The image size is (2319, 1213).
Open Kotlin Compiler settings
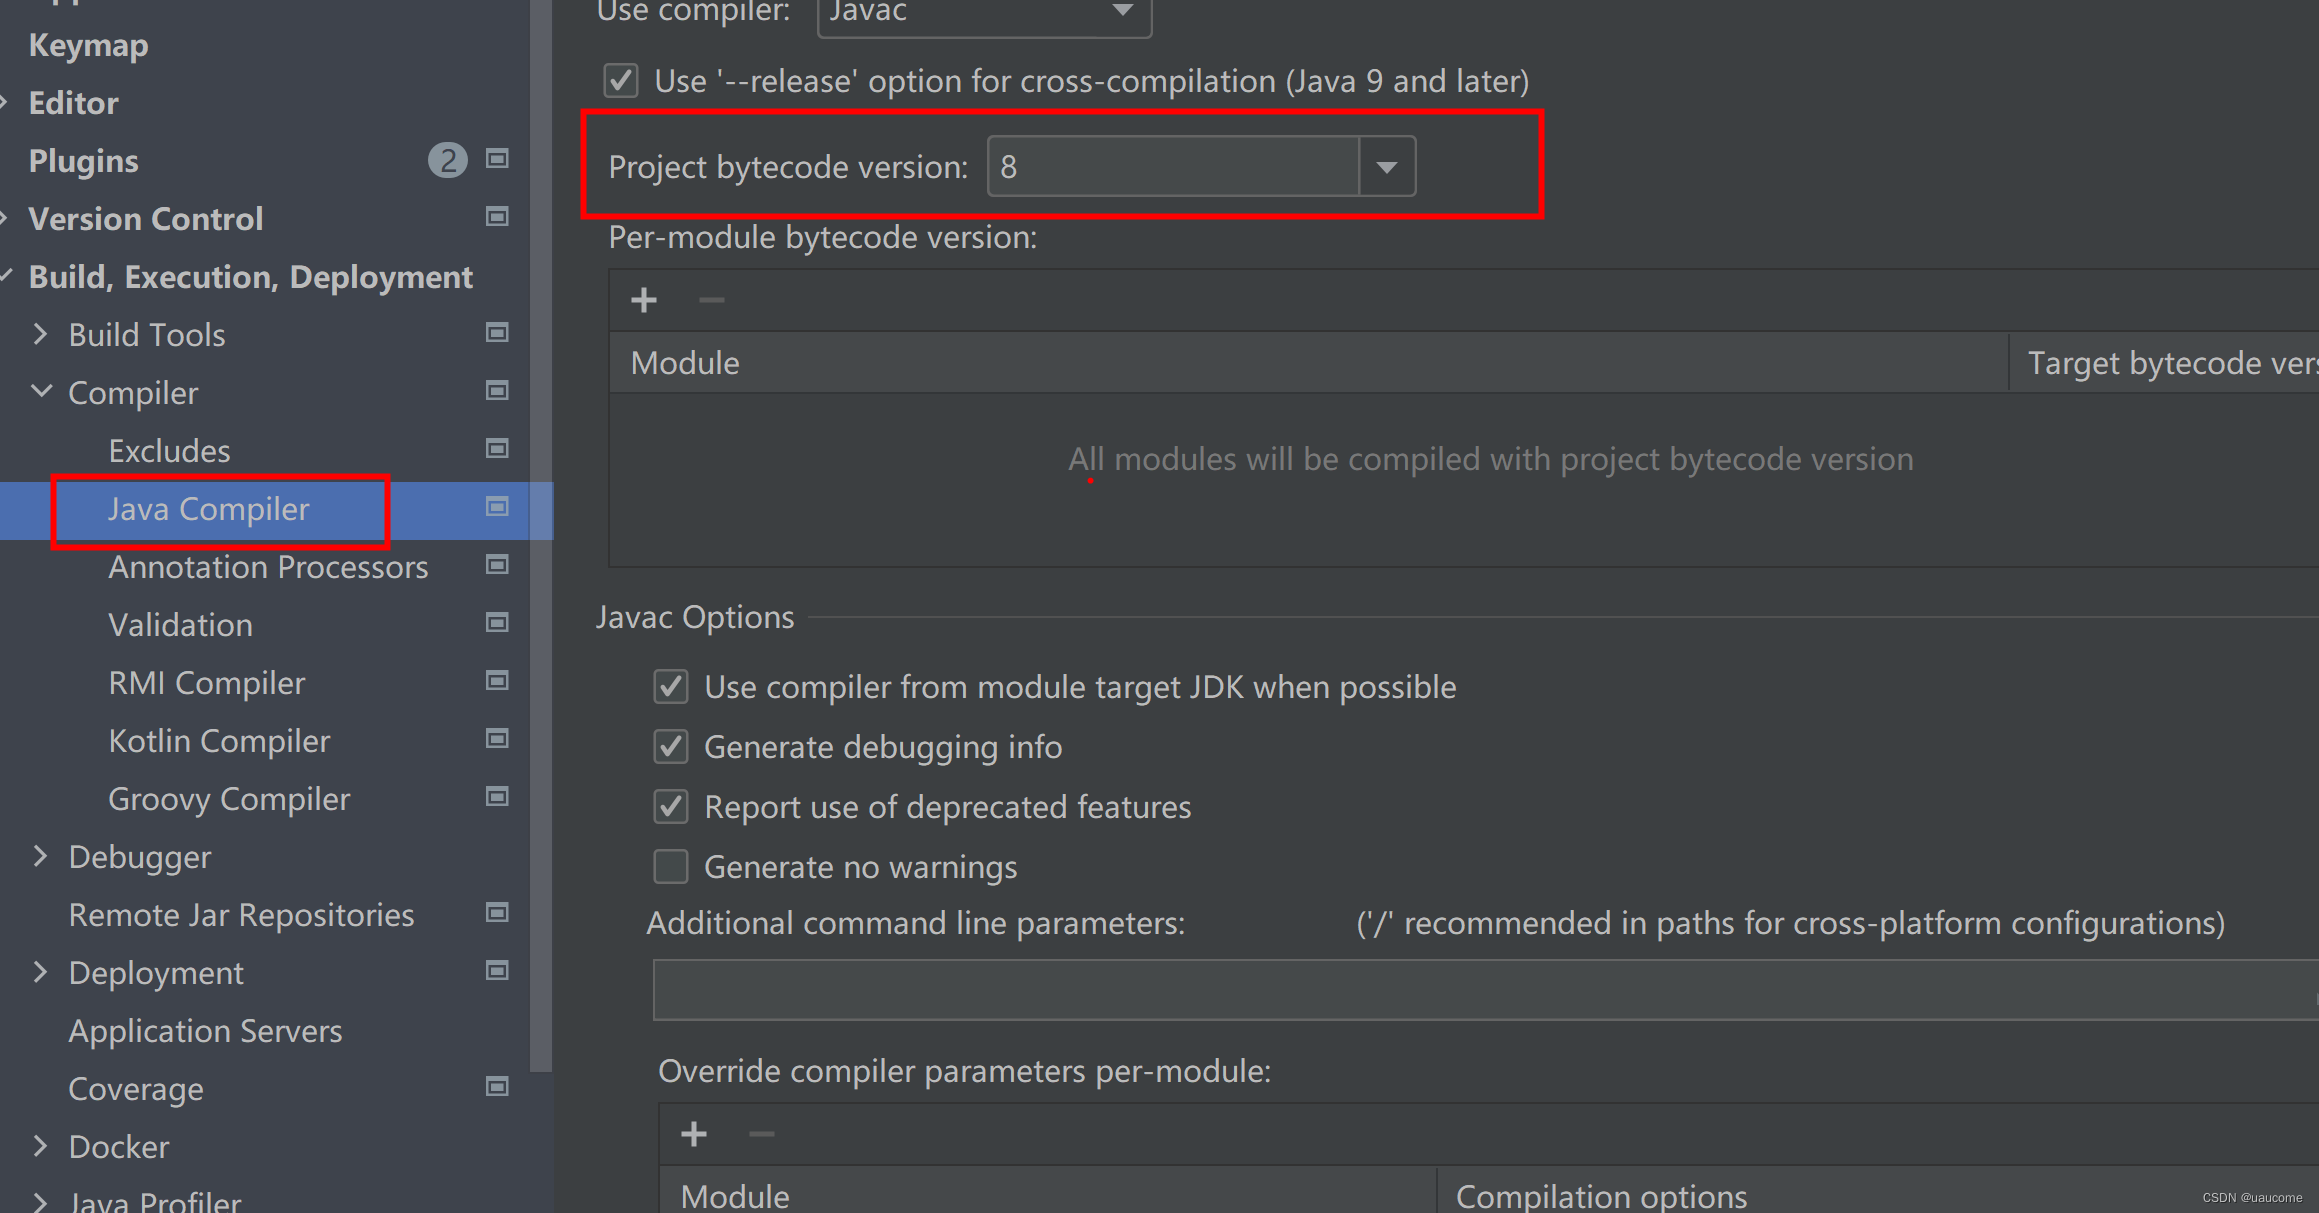pos(219,741)
